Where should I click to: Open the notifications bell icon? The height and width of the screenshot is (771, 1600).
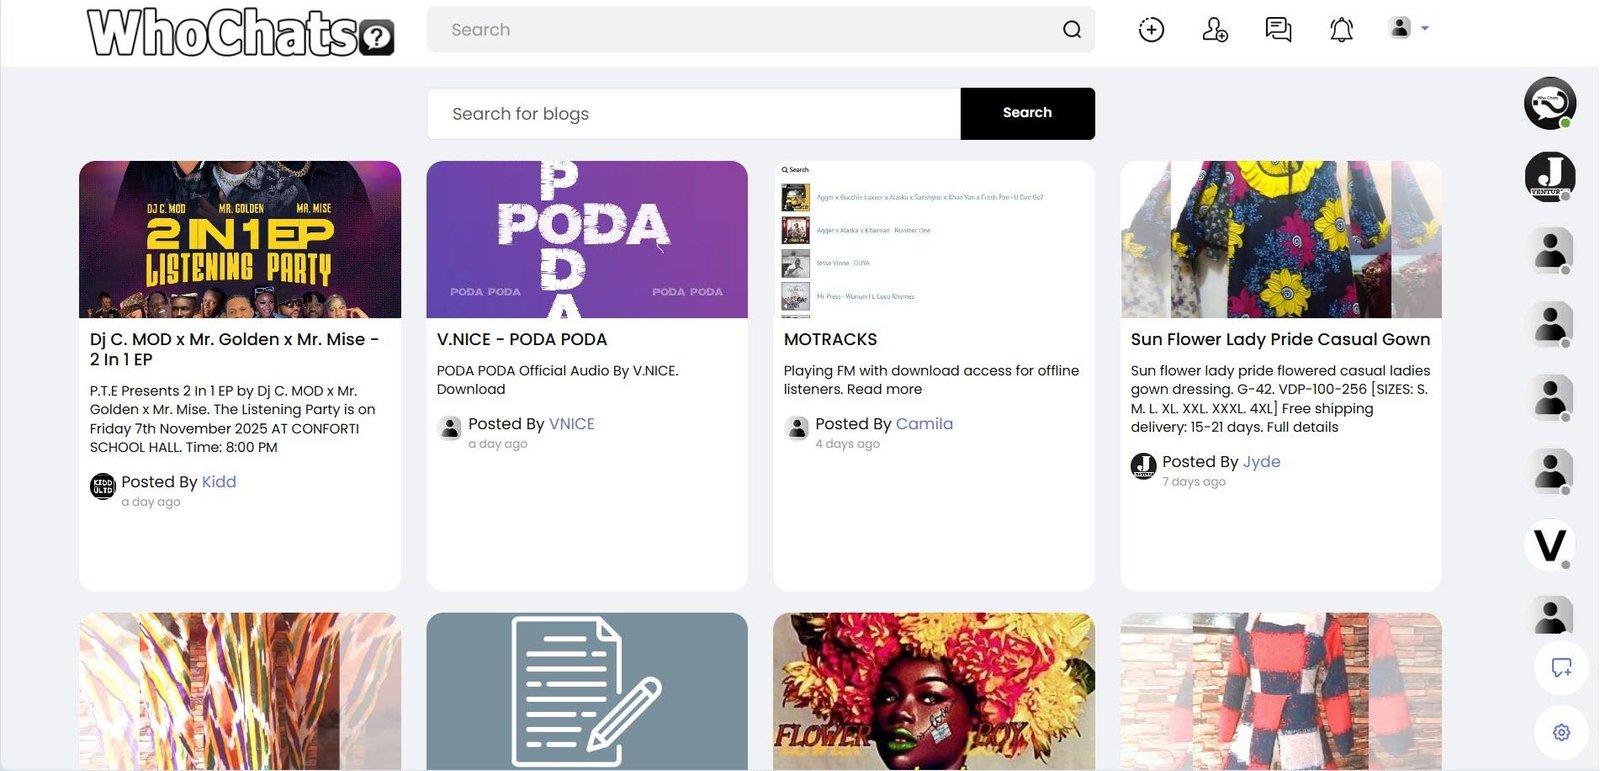1341,30
